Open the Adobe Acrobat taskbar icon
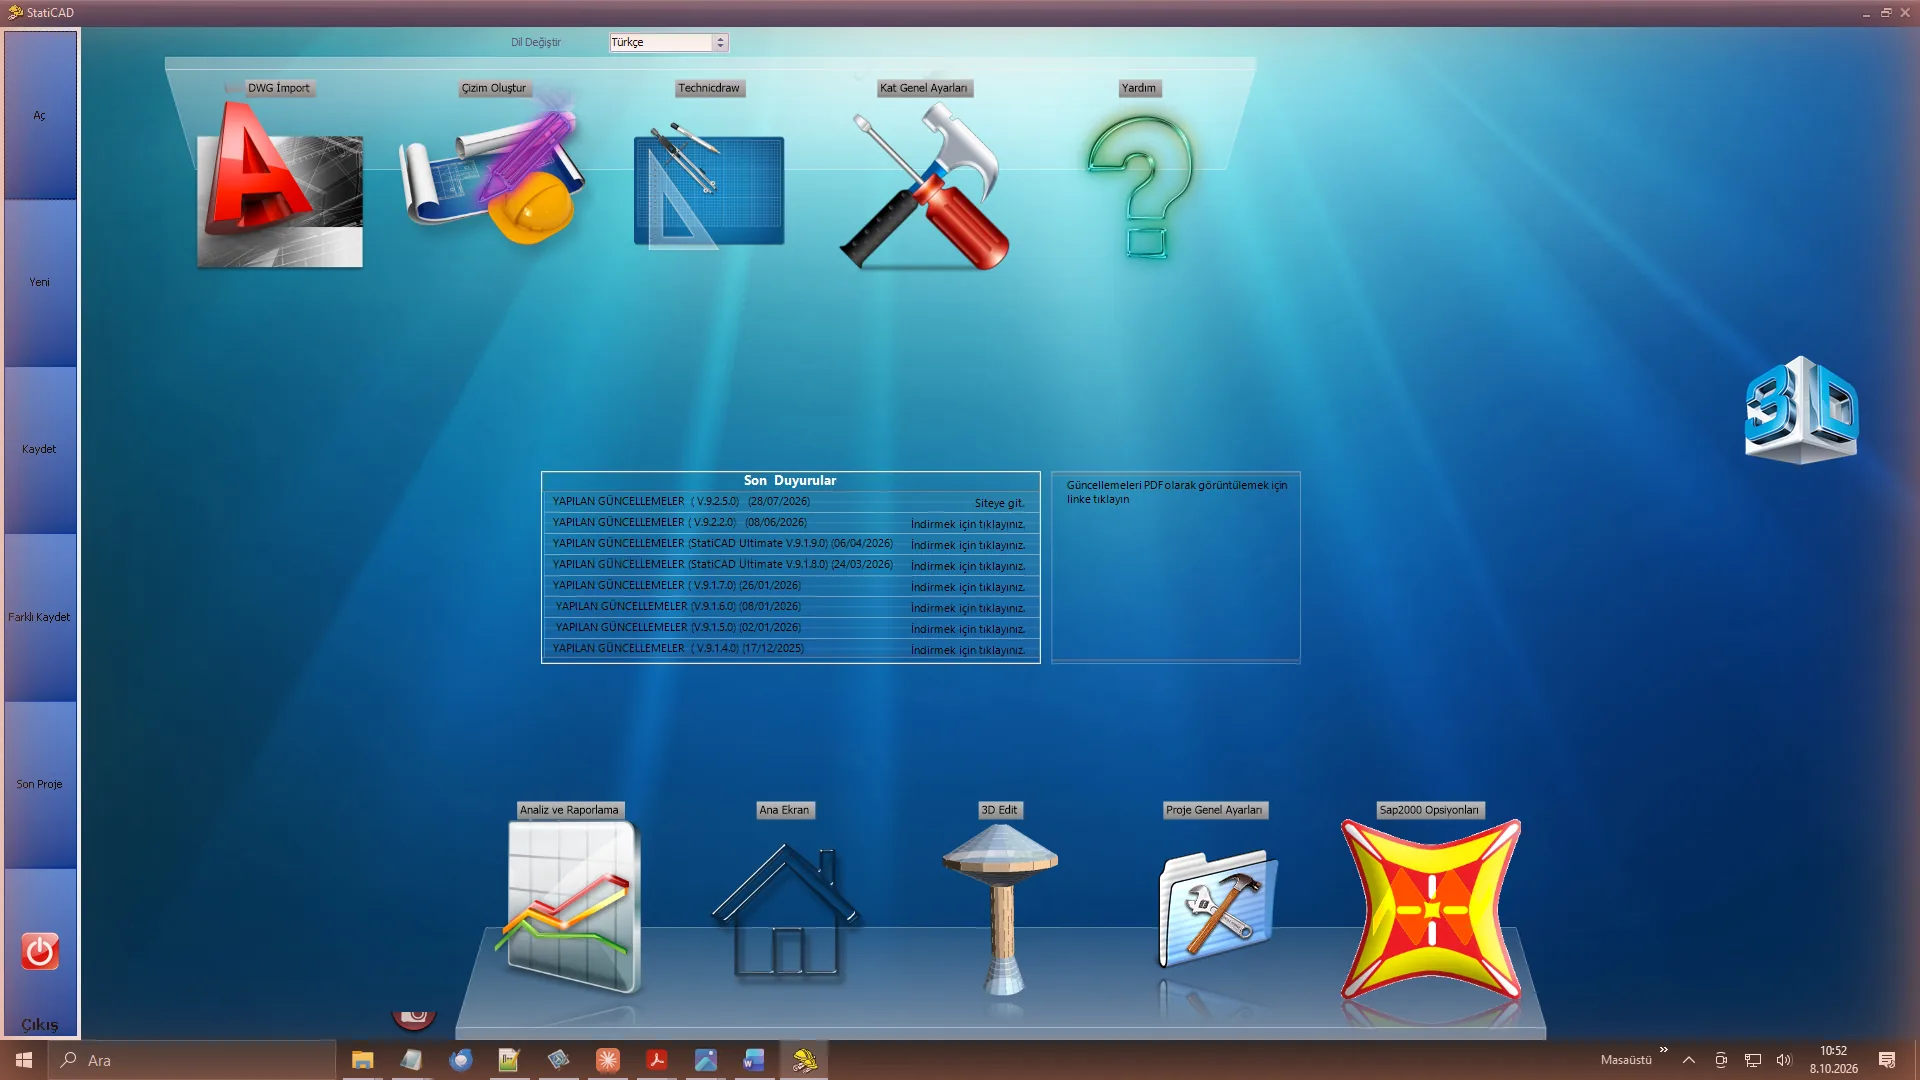This screenshot has width=1920, height=1080. click(x=656, y=1060)
